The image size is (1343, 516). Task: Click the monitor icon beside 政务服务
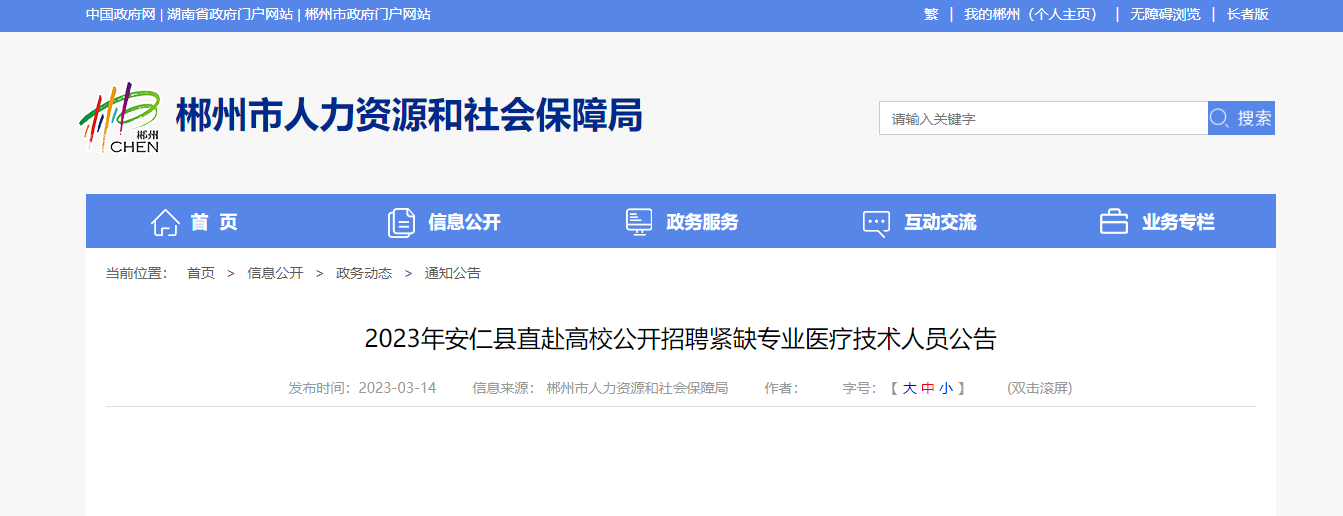[639, 222]
